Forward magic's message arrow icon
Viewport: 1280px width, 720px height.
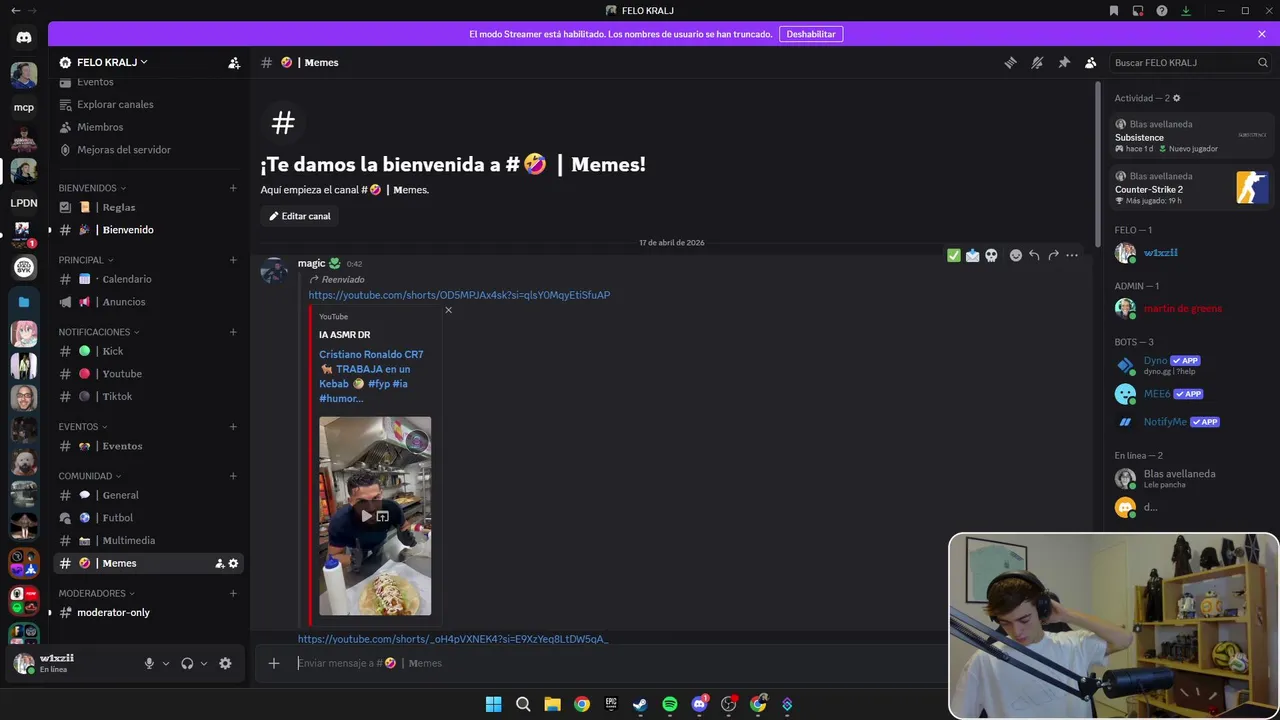click(1053, 255)
